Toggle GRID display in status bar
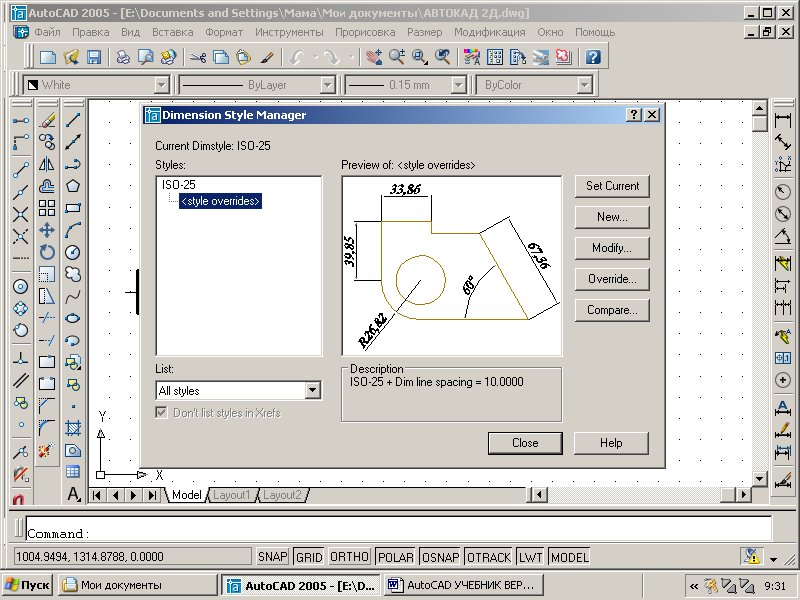 point(309,557)
